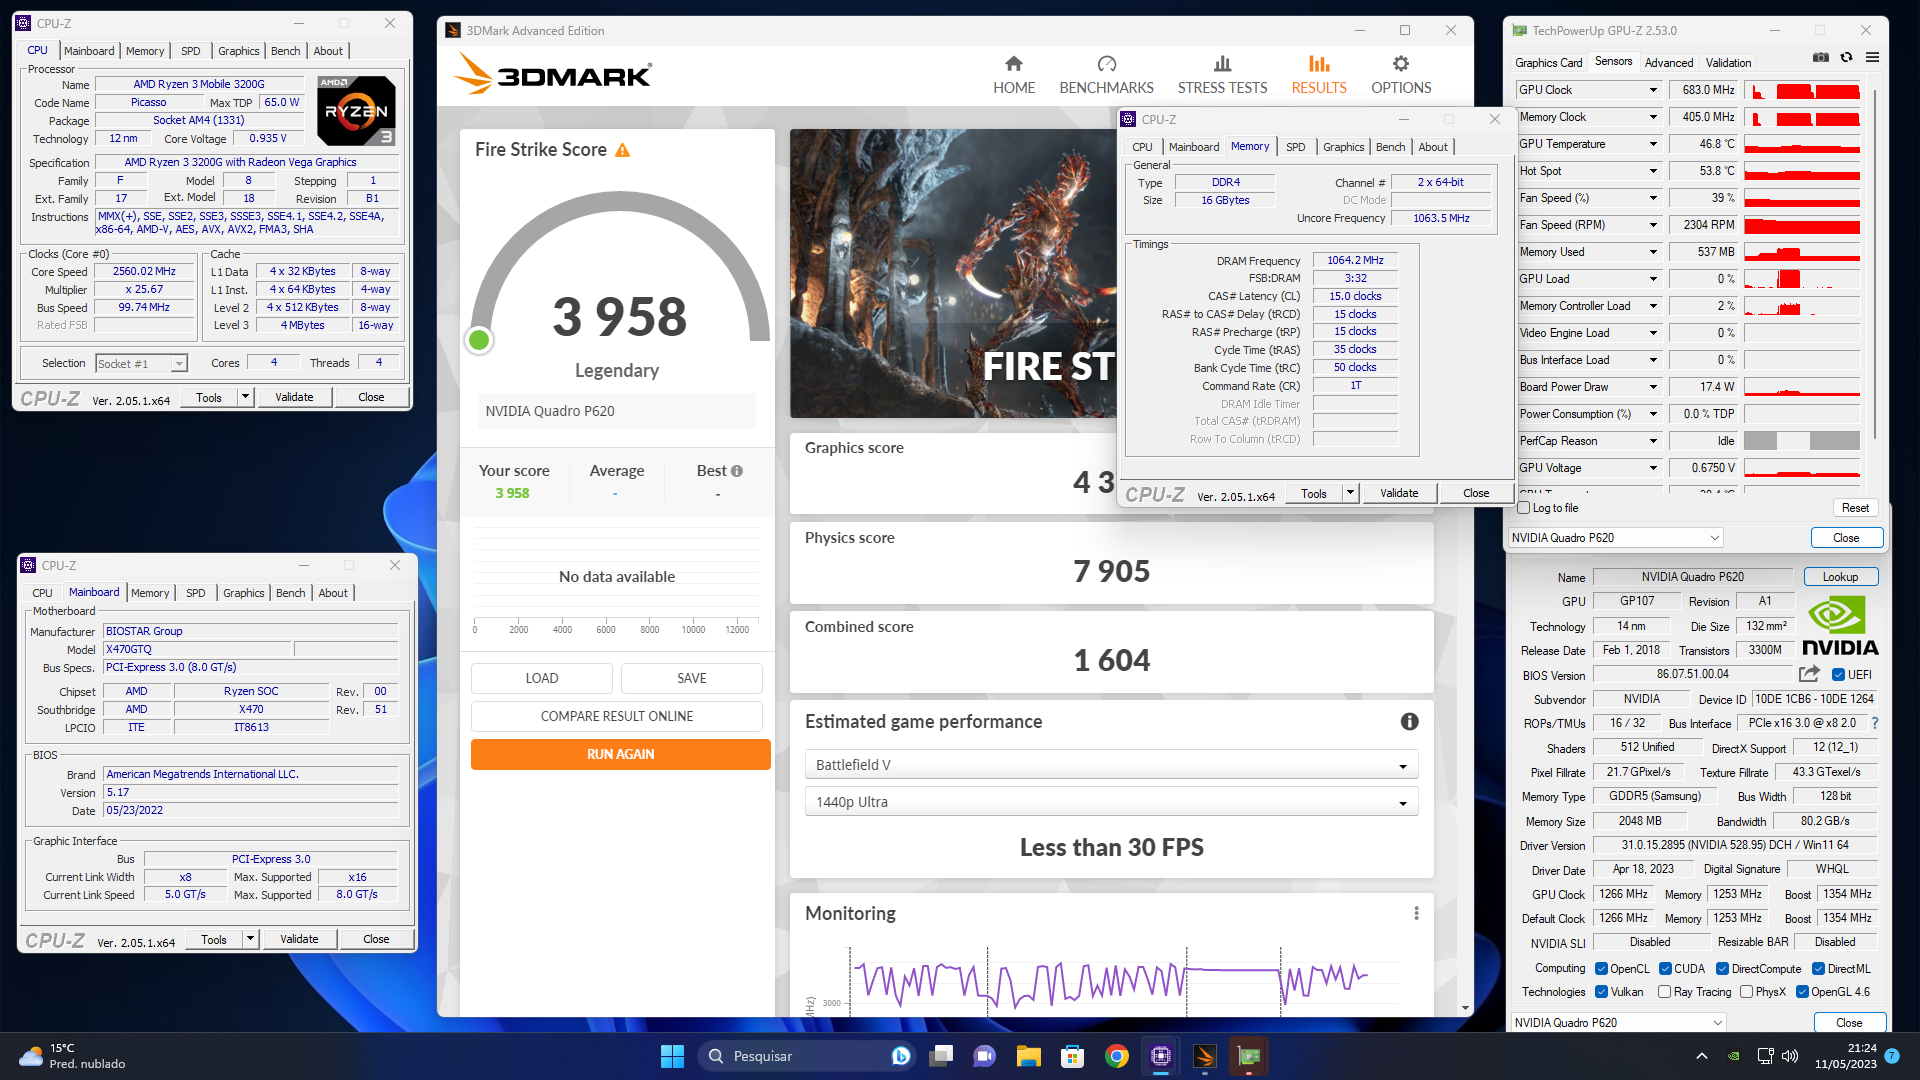The width and height of the screenshot is (1920, 1080).
Task: Open info for Estimated game performance
Action: (1409, 722)
